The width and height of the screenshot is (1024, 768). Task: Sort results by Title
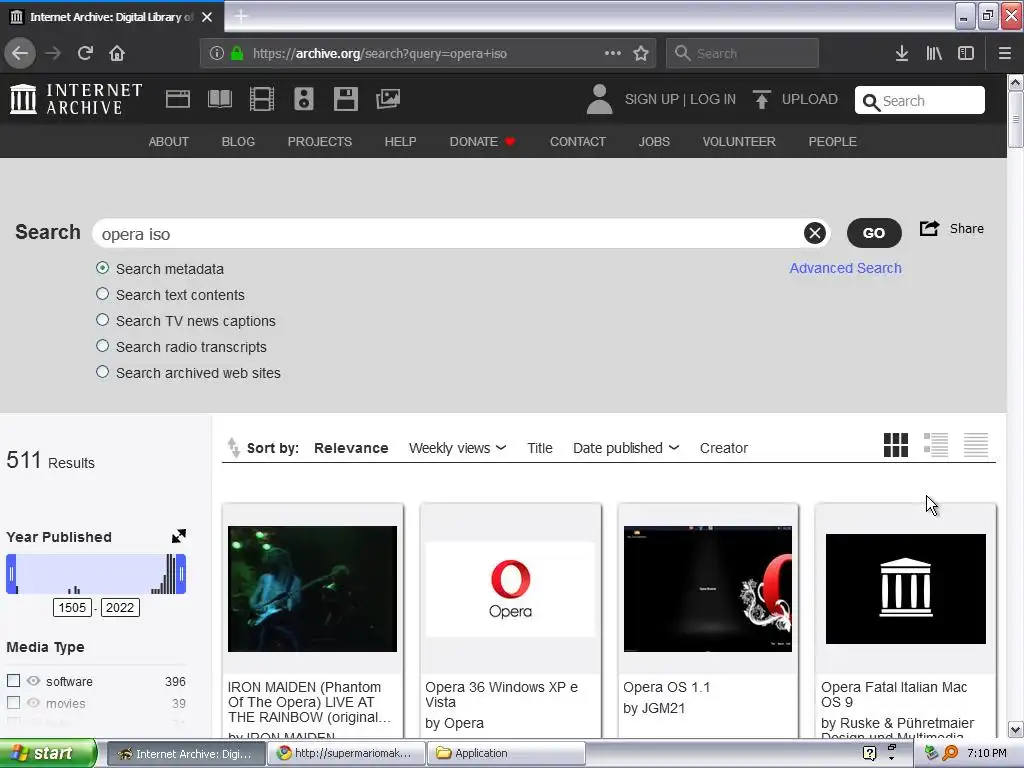539,448
